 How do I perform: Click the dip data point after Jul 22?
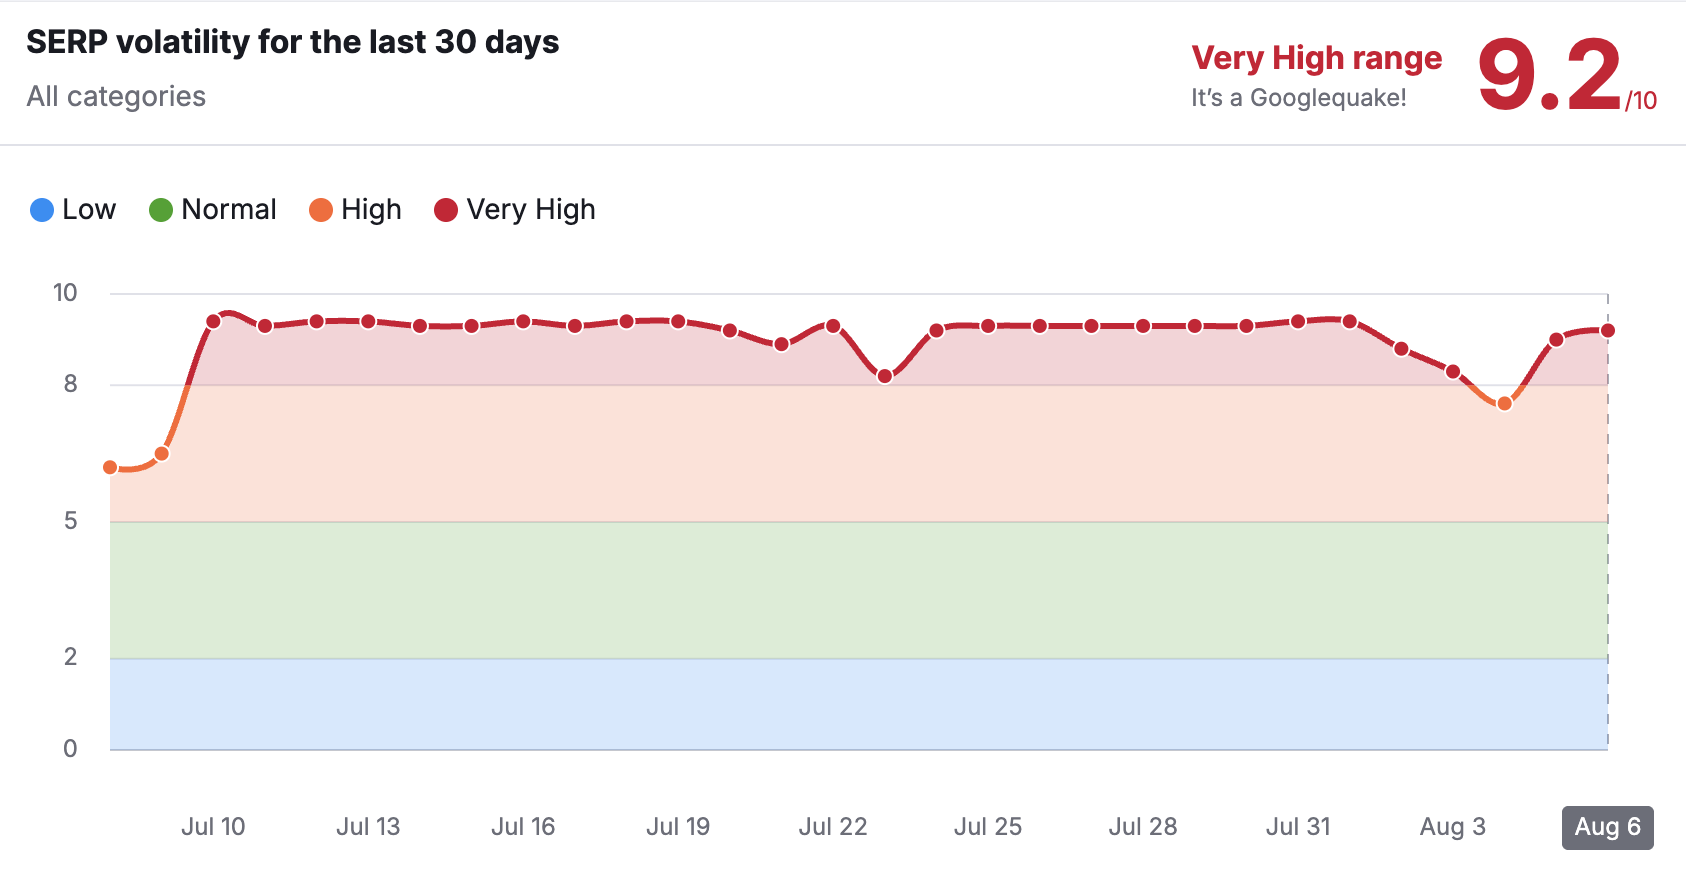coord(885,376)
